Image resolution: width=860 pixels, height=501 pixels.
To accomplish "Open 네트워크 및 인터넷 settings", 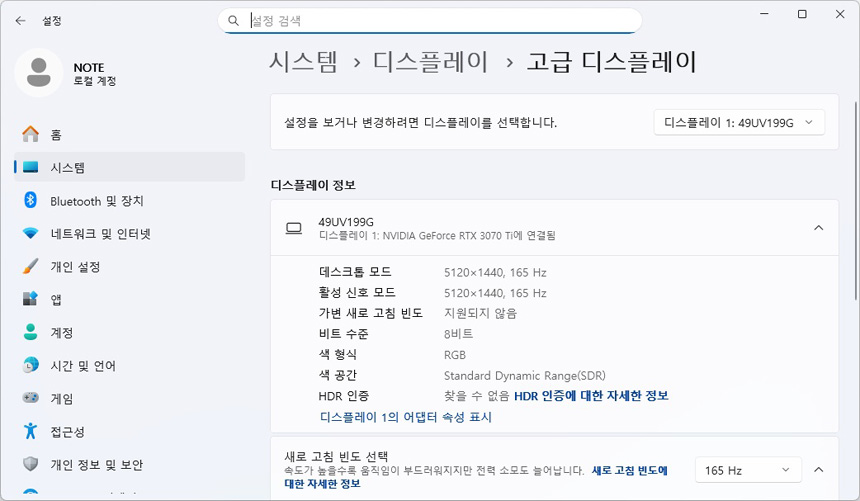I will (100, 234).
